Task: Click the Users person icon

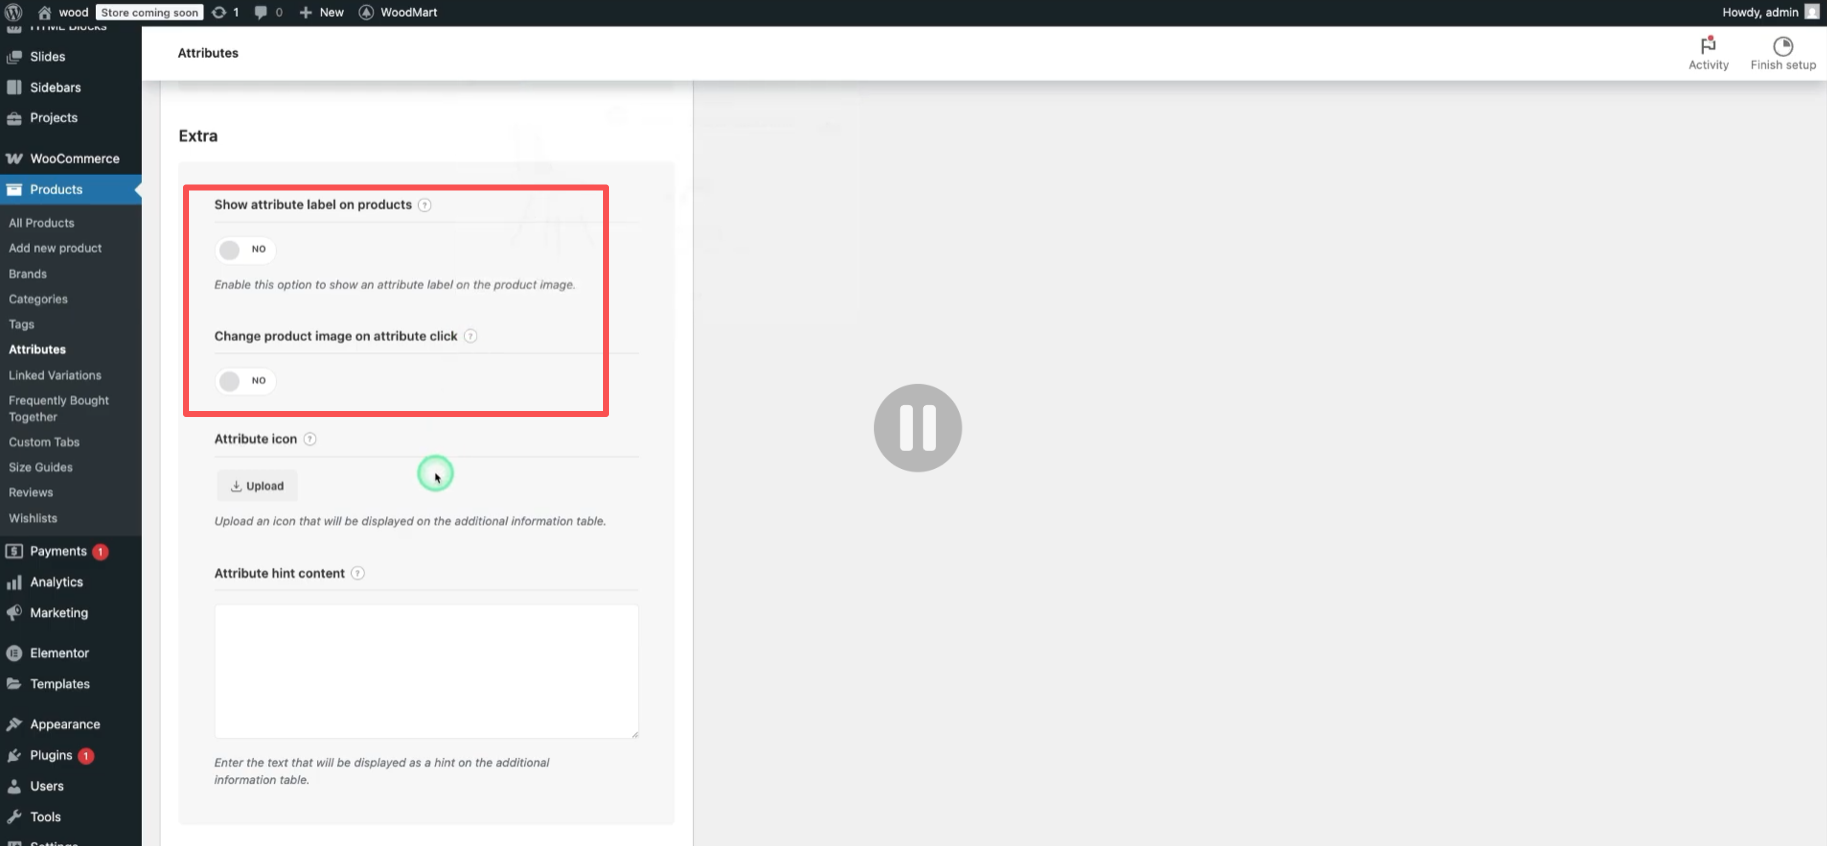Action: [14, 786]
